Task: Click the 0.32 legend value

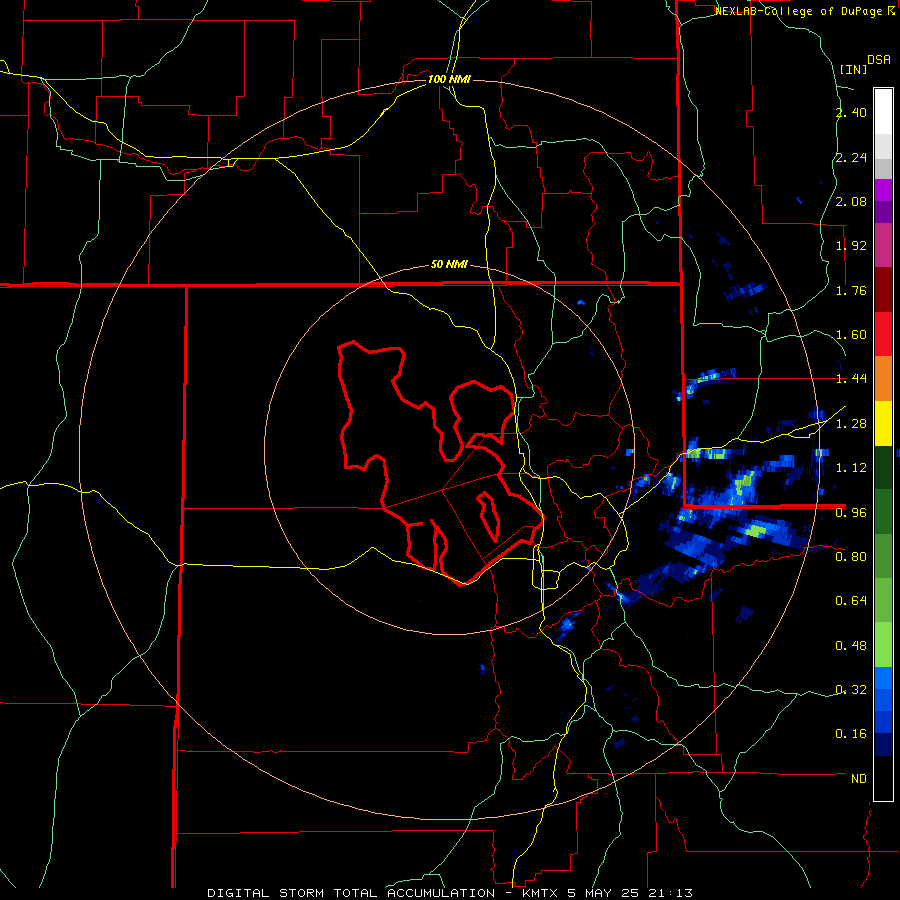Action: click(x=851, y=689)
